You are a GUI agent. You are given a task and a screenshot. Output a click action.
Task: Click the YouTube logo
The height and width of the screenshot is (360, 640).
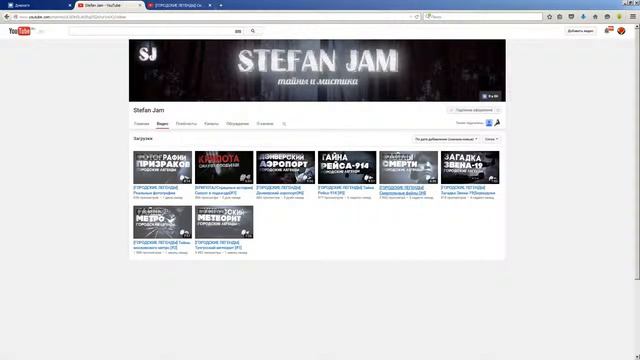(x=20, y=31)
